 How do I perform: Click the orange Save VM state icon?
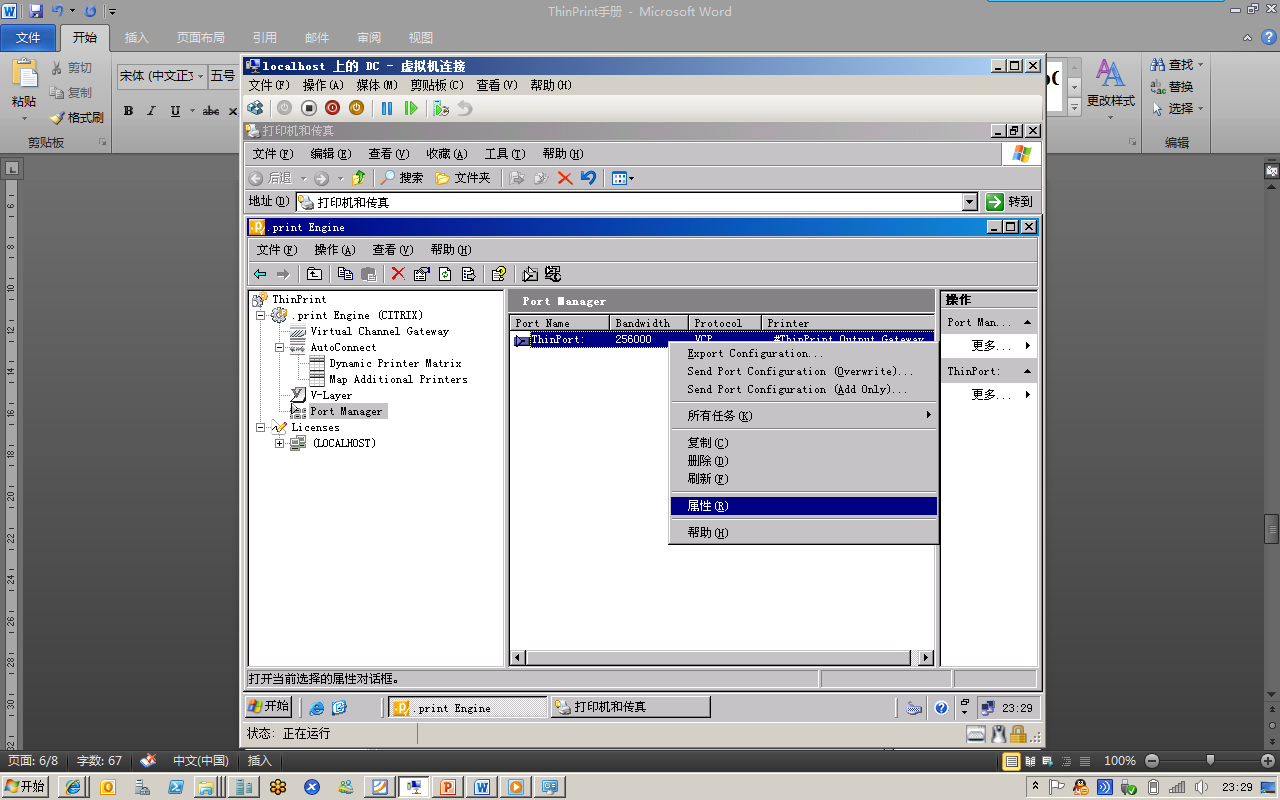tap(356, 108)
